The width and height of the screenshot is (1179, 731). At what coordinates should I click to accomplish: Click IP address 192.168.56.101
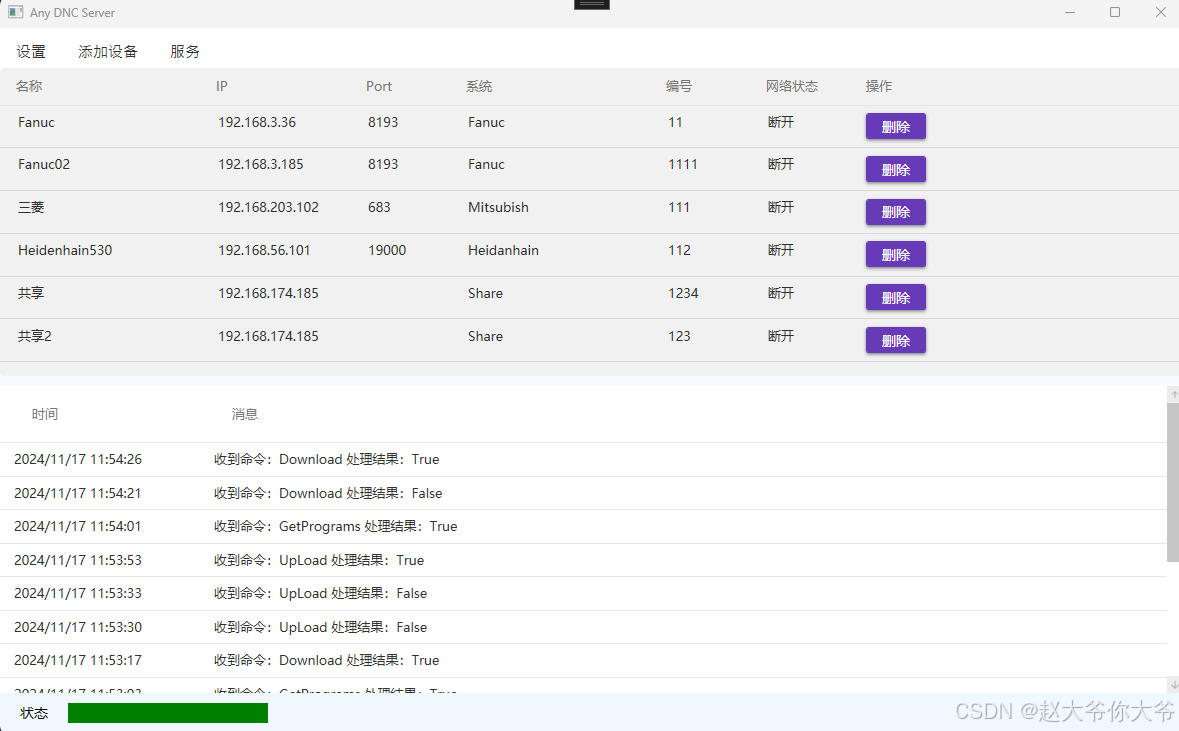pos(264,250)
